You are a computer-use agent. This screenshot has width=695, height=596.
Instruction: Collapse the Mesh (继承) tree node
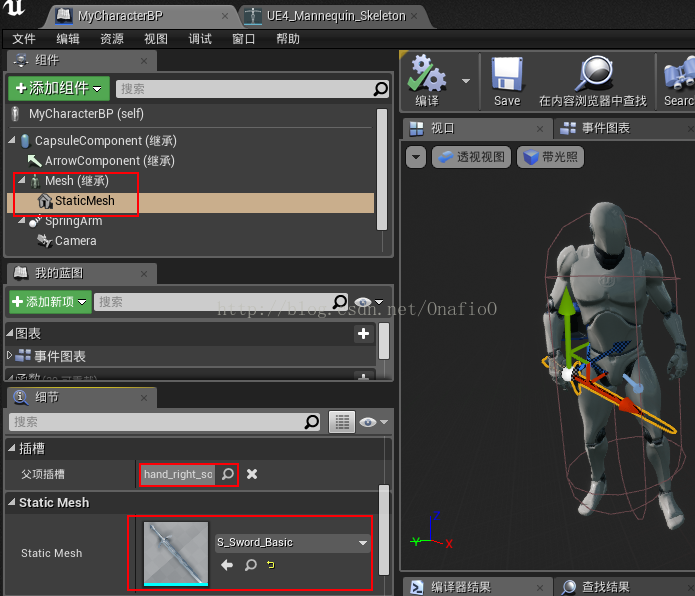tap(22, 180)
